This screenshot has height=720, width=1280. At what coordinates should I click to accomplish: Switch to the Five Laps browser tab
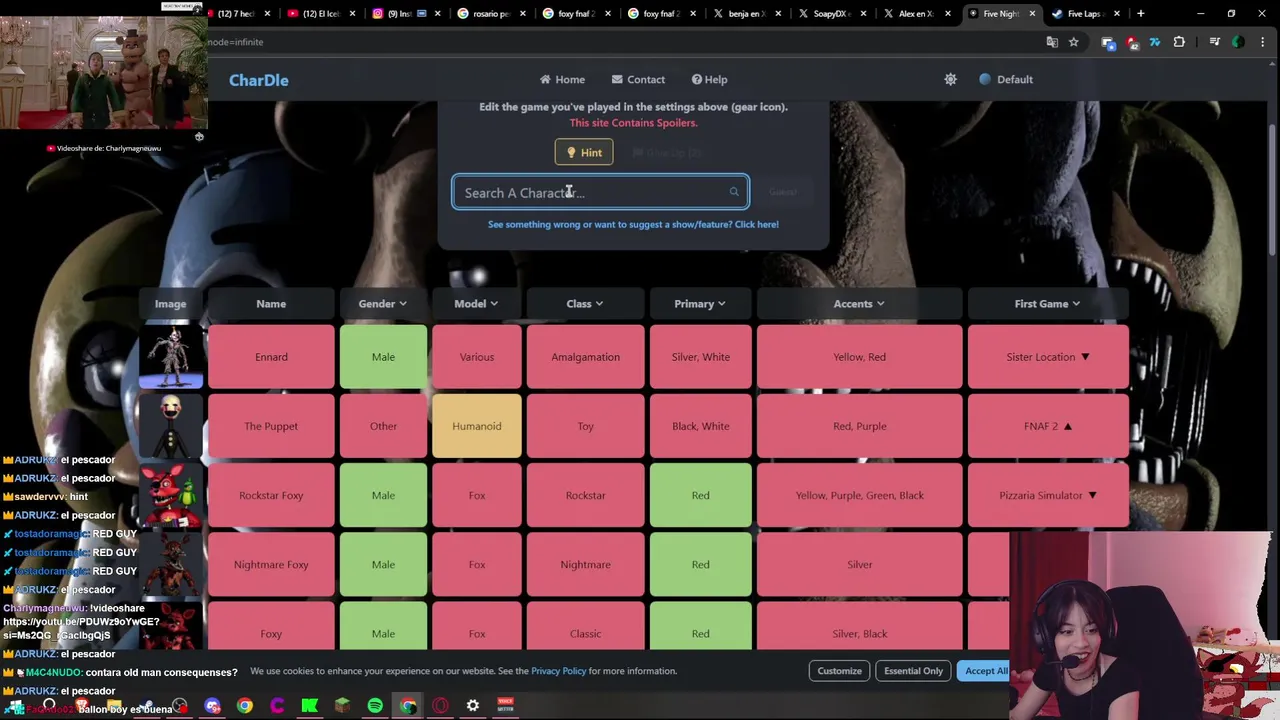pos(1085,14)
